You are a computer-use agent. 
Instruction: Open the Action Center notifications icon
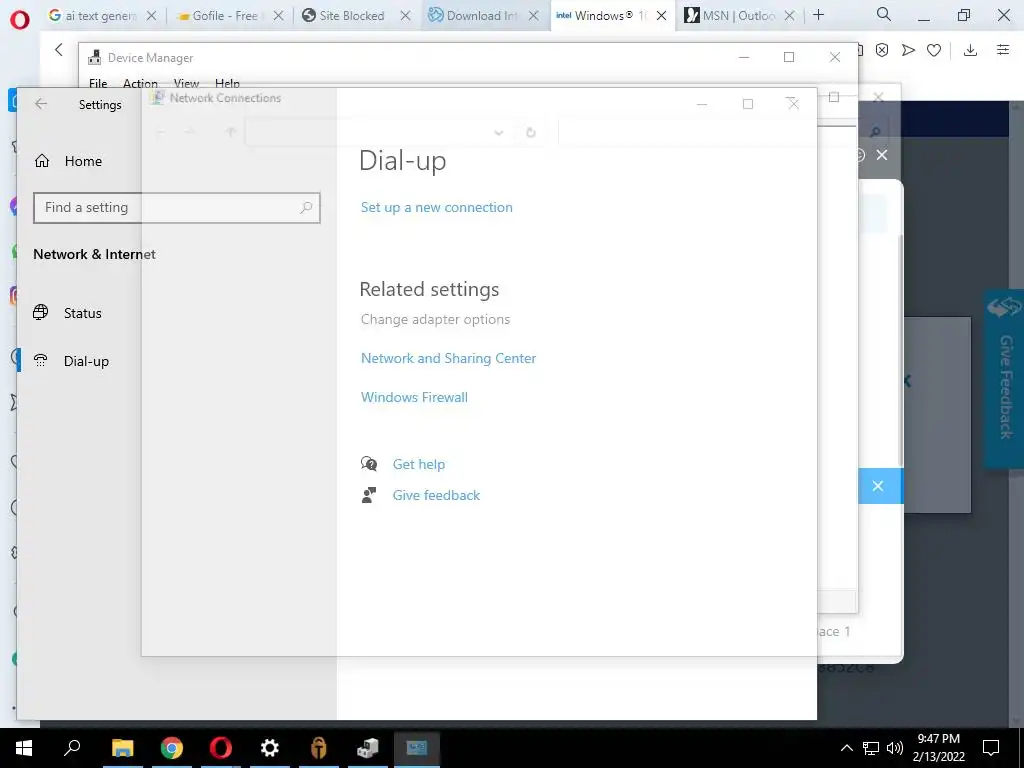(x=991, y=748)
